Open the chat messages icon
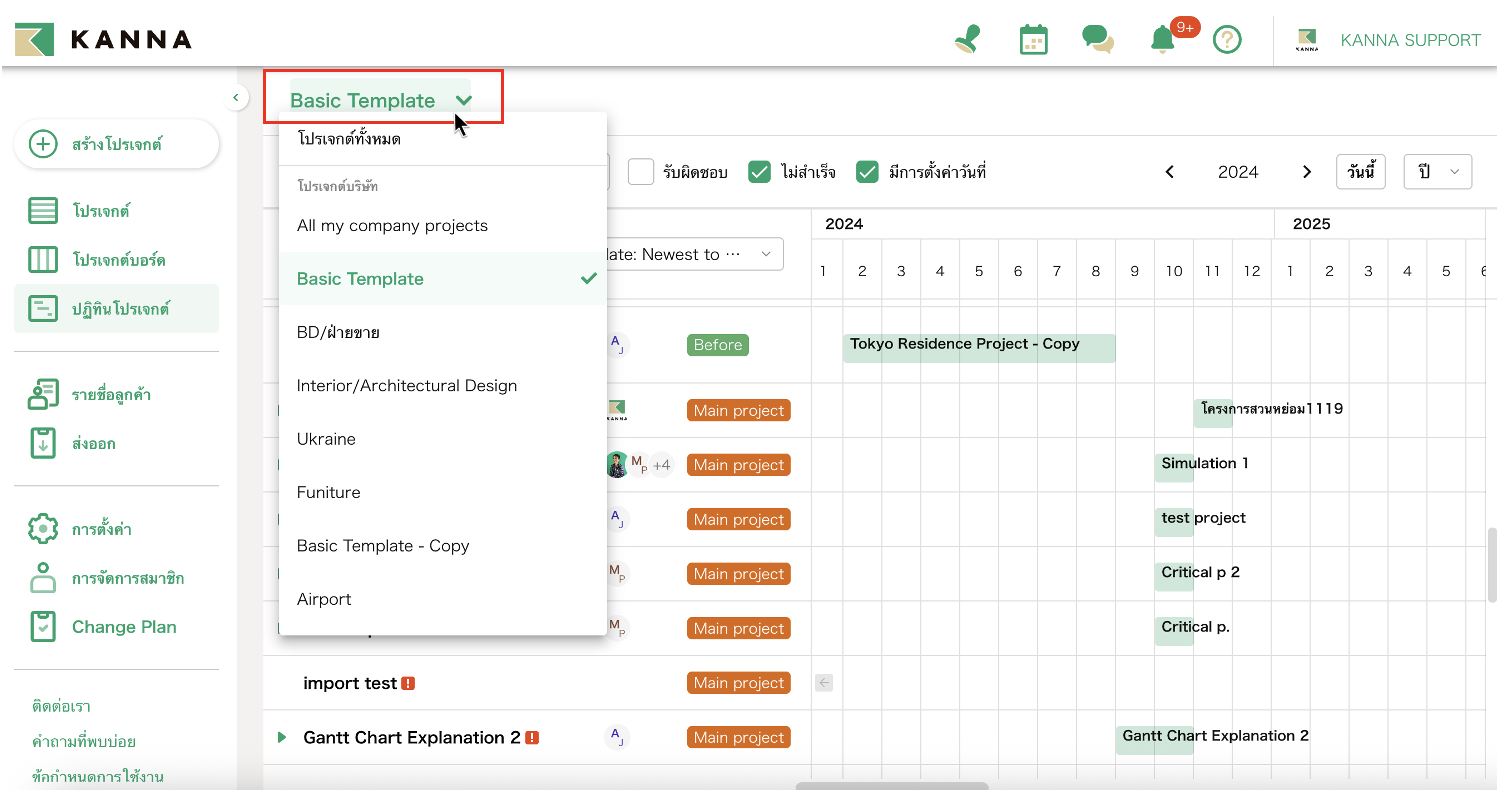The height and width of the screenshot is (790, 1500). pos(1097,40)
